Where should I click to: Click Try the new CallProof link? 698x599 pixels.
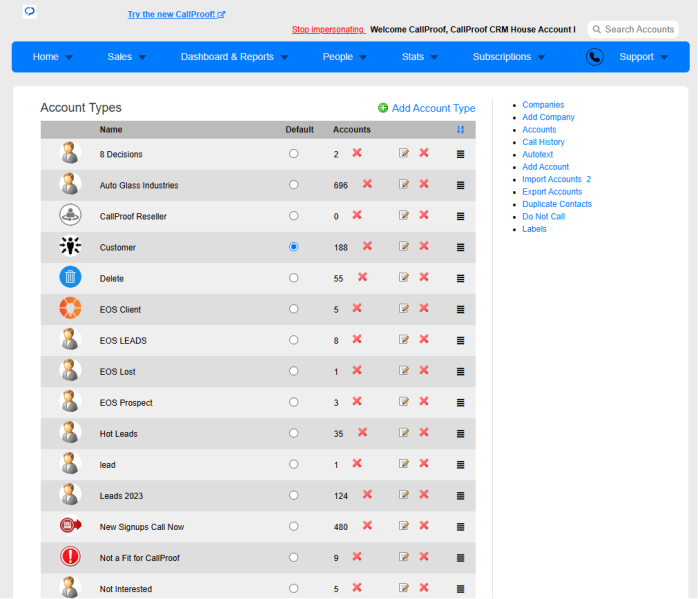pyautogui.click(x=176, y=14)
